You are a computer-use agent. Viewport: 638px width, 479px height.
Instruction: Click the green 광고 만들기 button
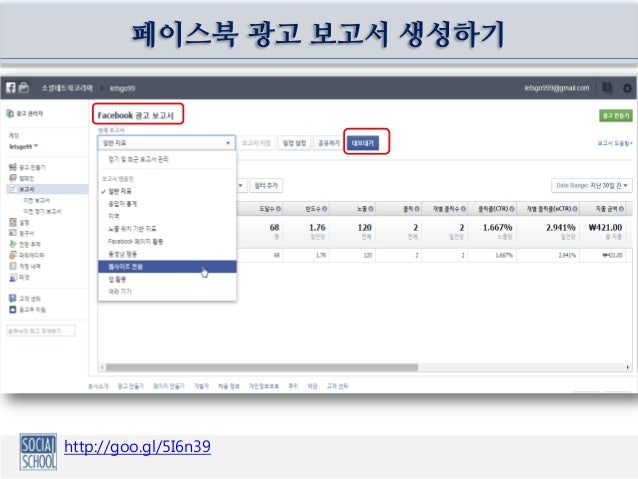pos(616,116)
